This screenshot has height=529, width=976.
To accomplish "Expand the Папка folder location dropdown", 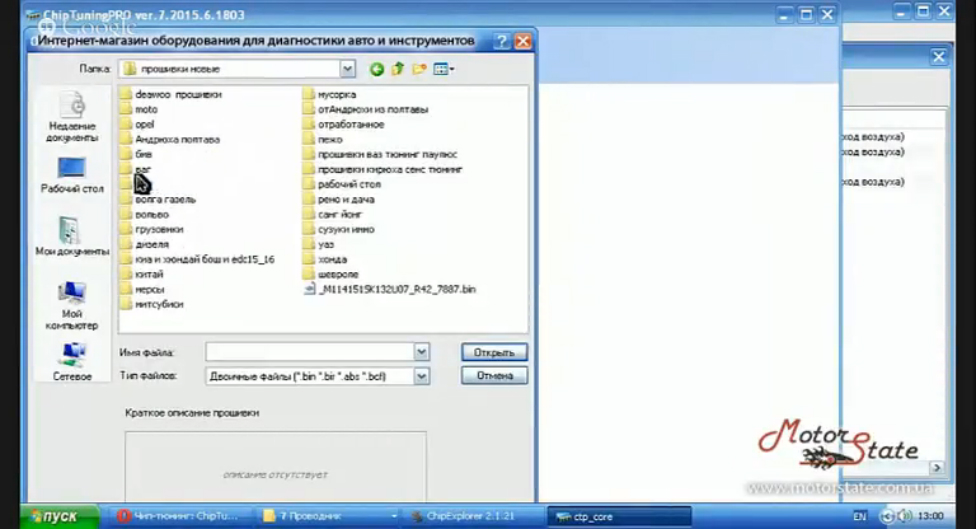I will 347,69.
